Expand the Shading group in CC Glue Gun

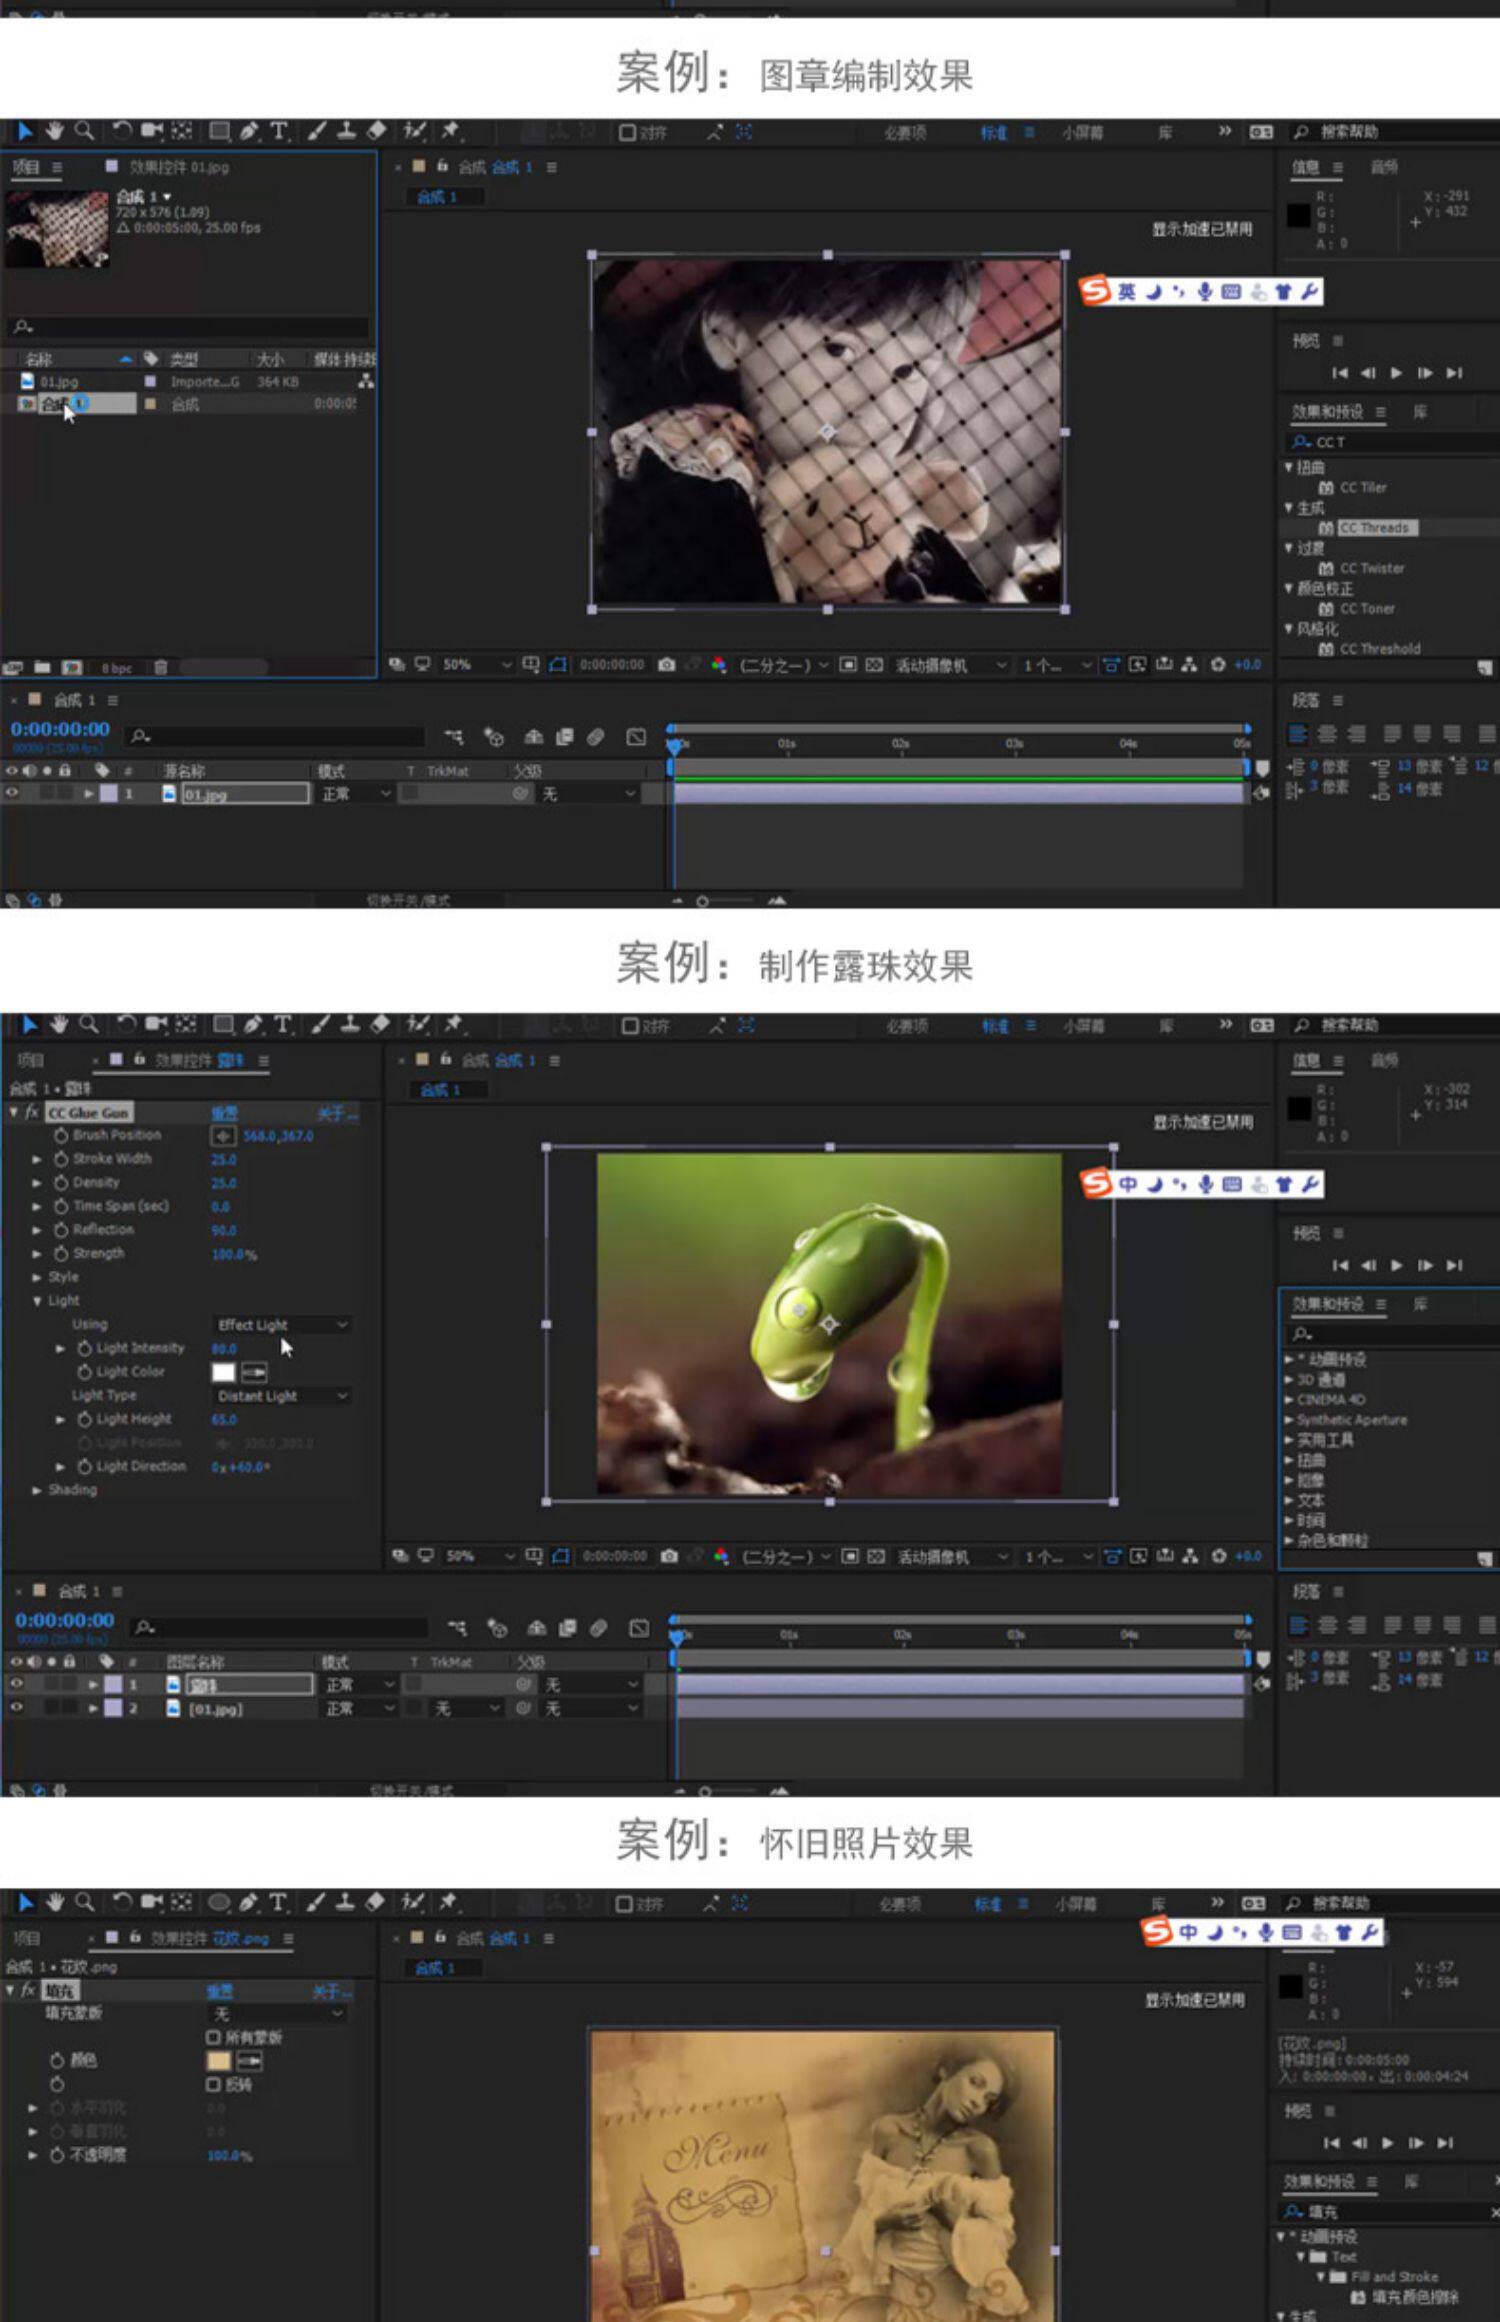coord(37,1490)
